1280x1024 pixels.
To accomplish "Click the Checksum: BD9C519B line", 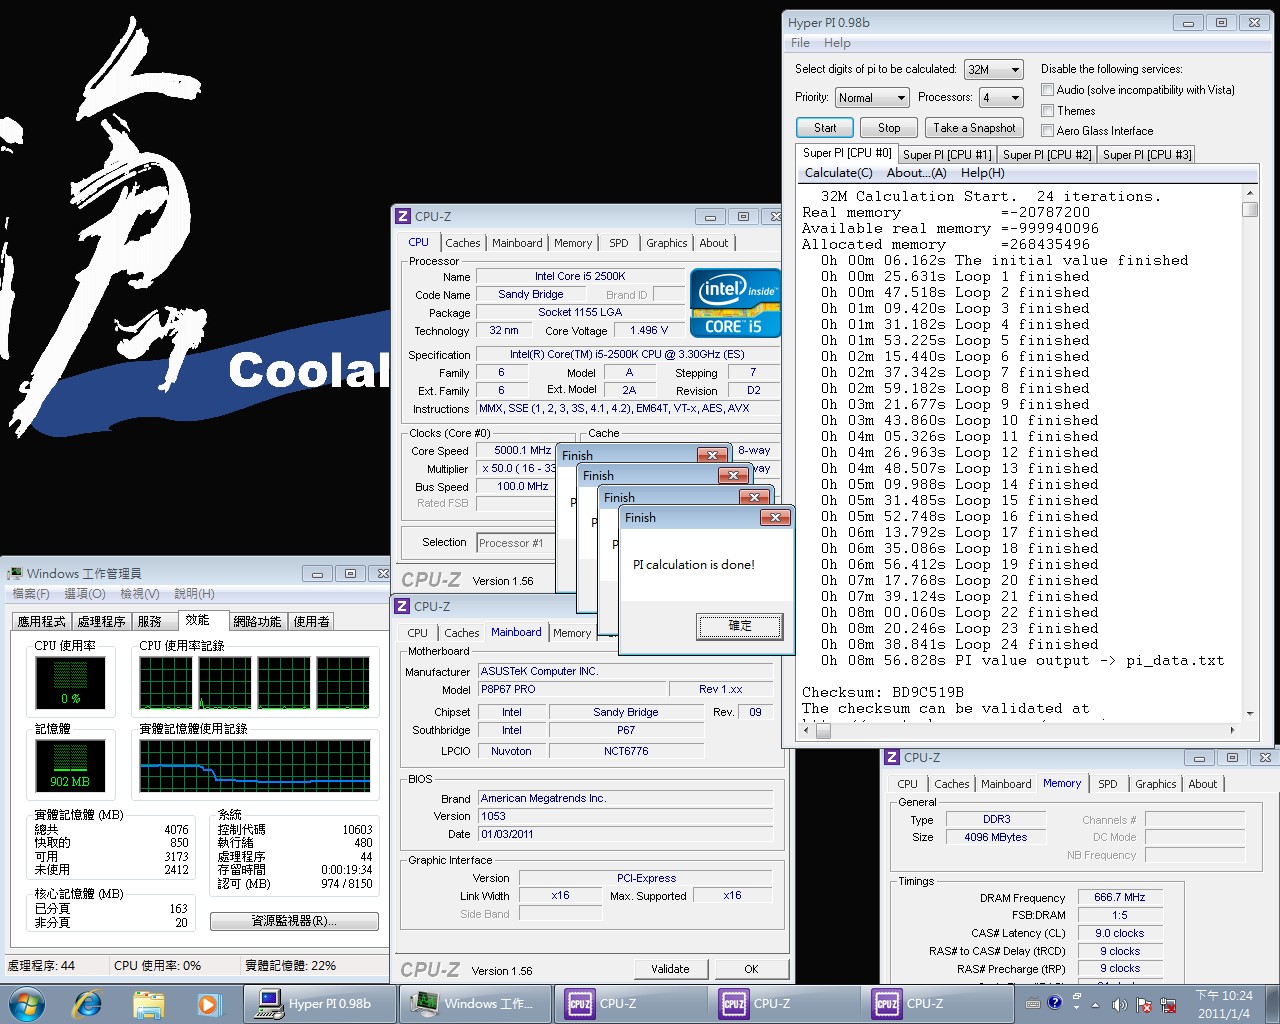I will tap(883, 692).
